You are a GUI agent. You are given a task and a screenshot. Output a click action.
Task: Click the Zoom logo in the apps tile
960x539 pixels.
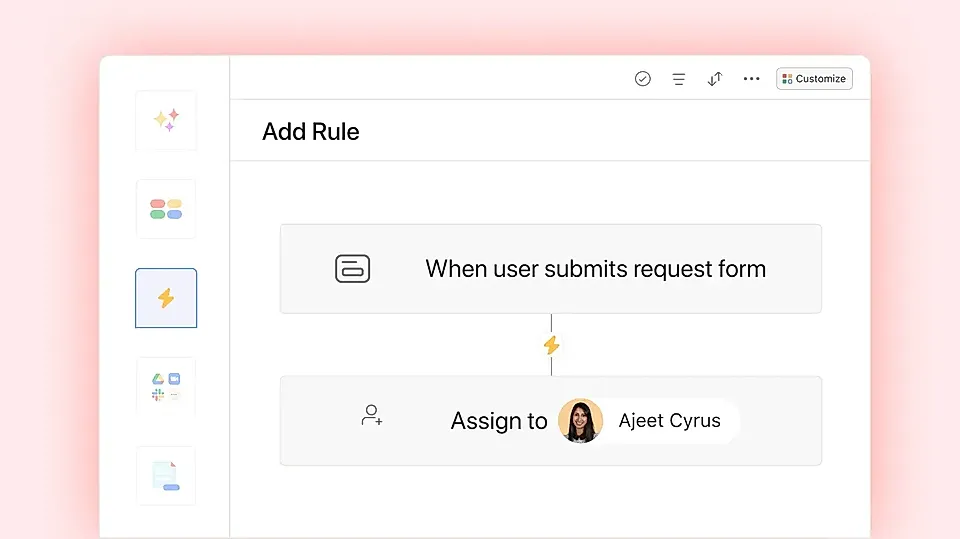tap(174, 379)
